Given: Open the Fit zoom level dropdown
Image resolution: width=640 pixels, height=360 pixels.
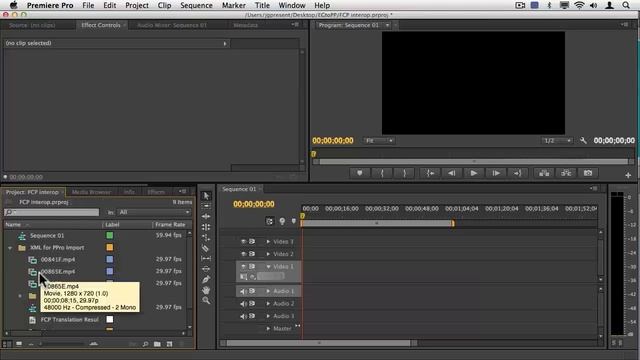Looking at the screenshot, I should click(378, 140).
